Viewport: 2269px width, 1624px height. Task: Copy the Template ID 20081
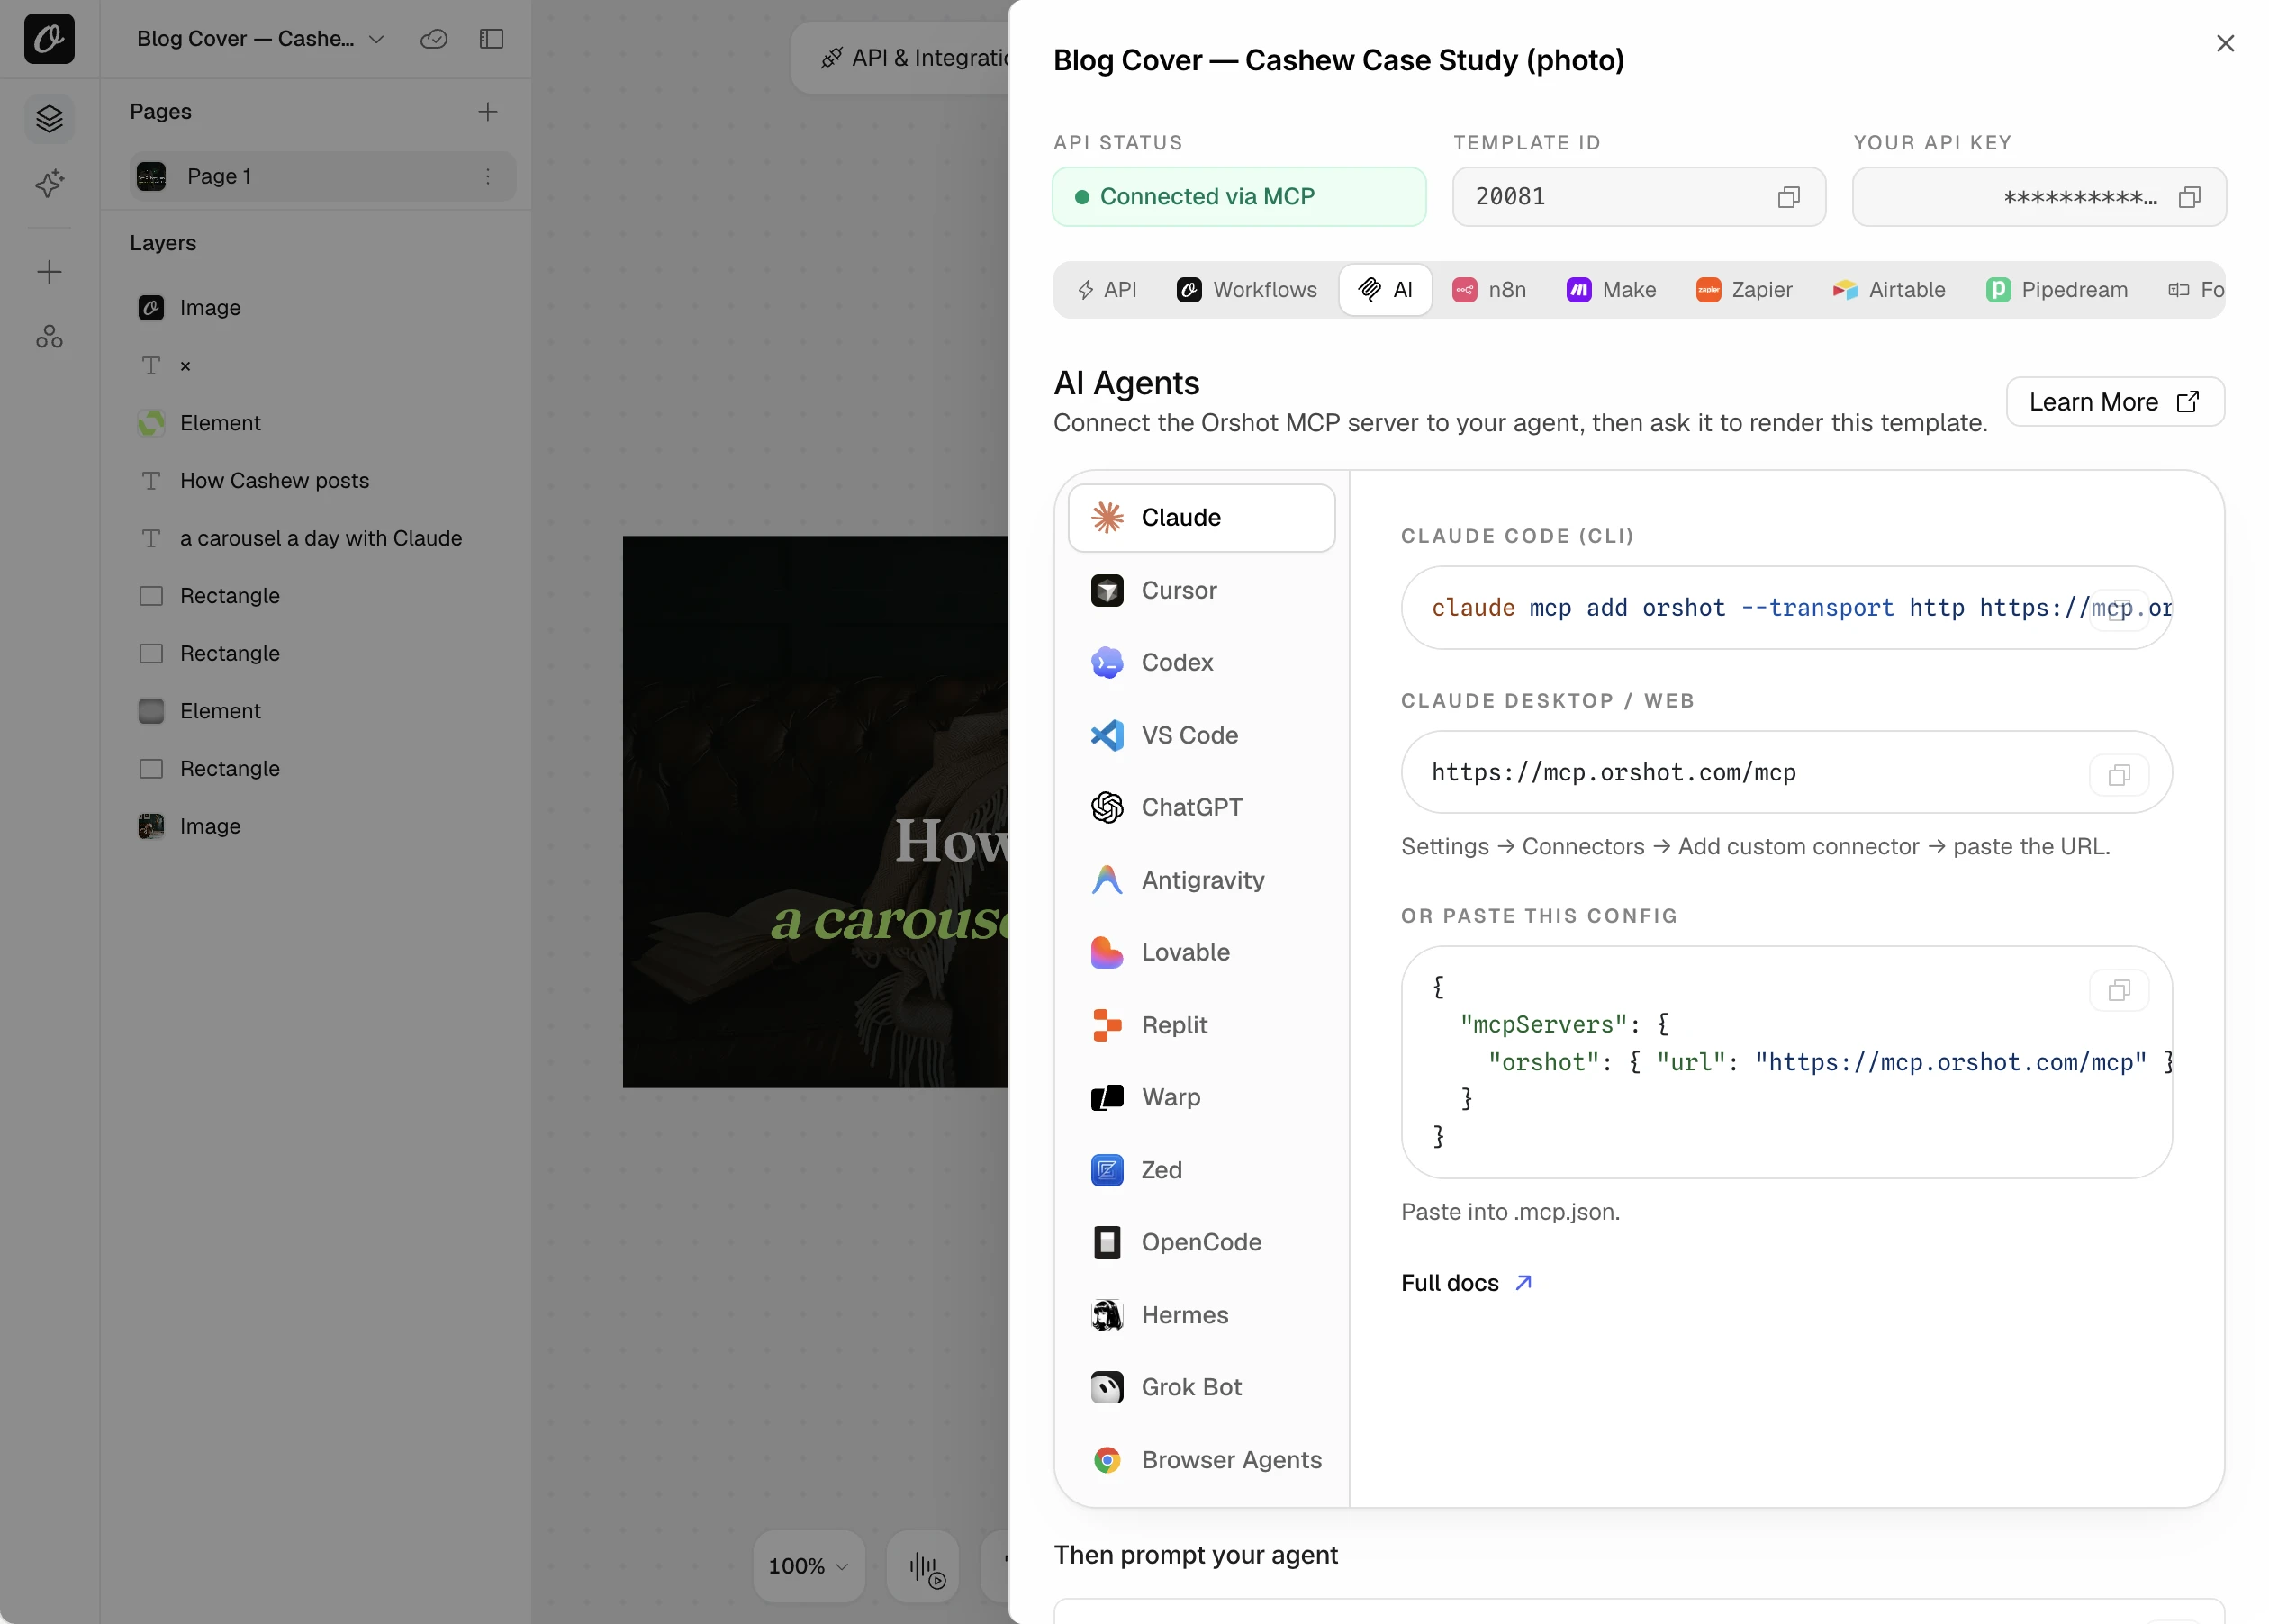click(1788, 197)
